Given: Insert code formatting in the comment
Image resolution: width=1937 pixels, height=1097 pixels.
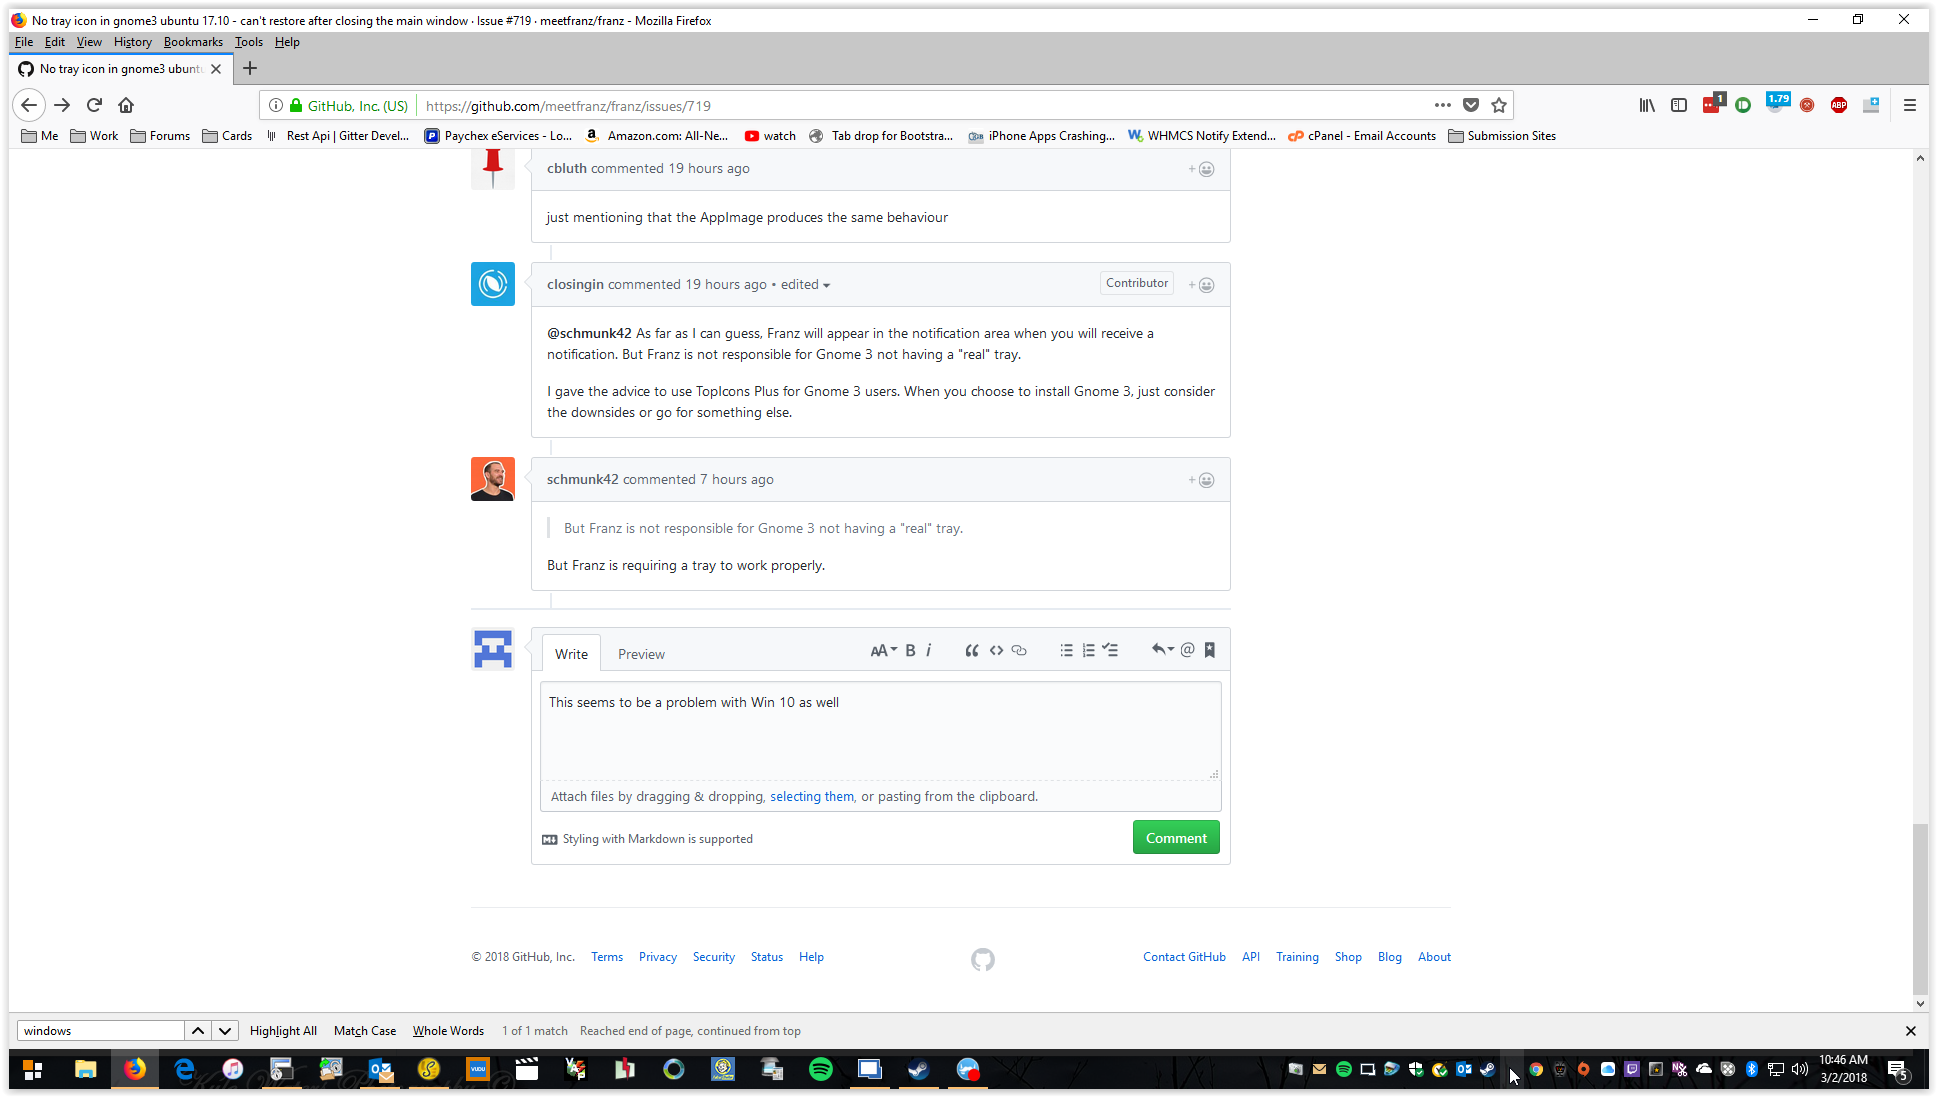Looking at the screenshot, I should tap(996, 650).
